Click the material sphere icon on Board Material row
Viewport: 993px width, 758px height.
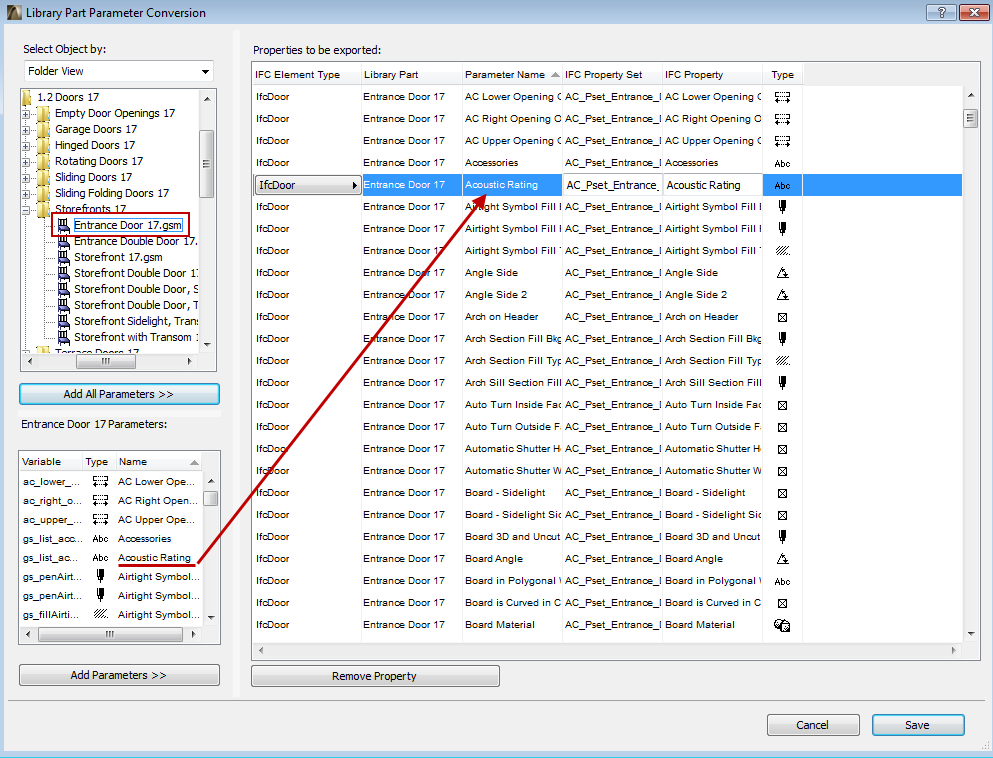coord(781,623)
